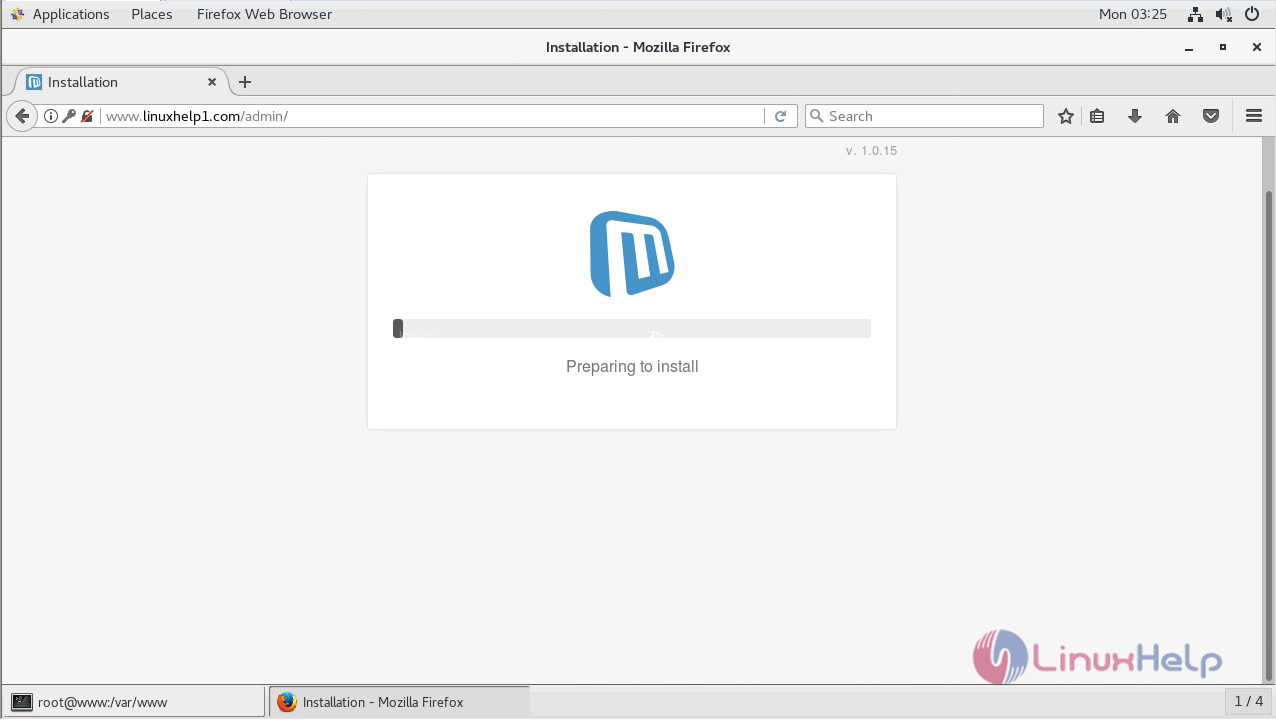
Task: Open the volume speaker icon
Action: (1224, 14)
